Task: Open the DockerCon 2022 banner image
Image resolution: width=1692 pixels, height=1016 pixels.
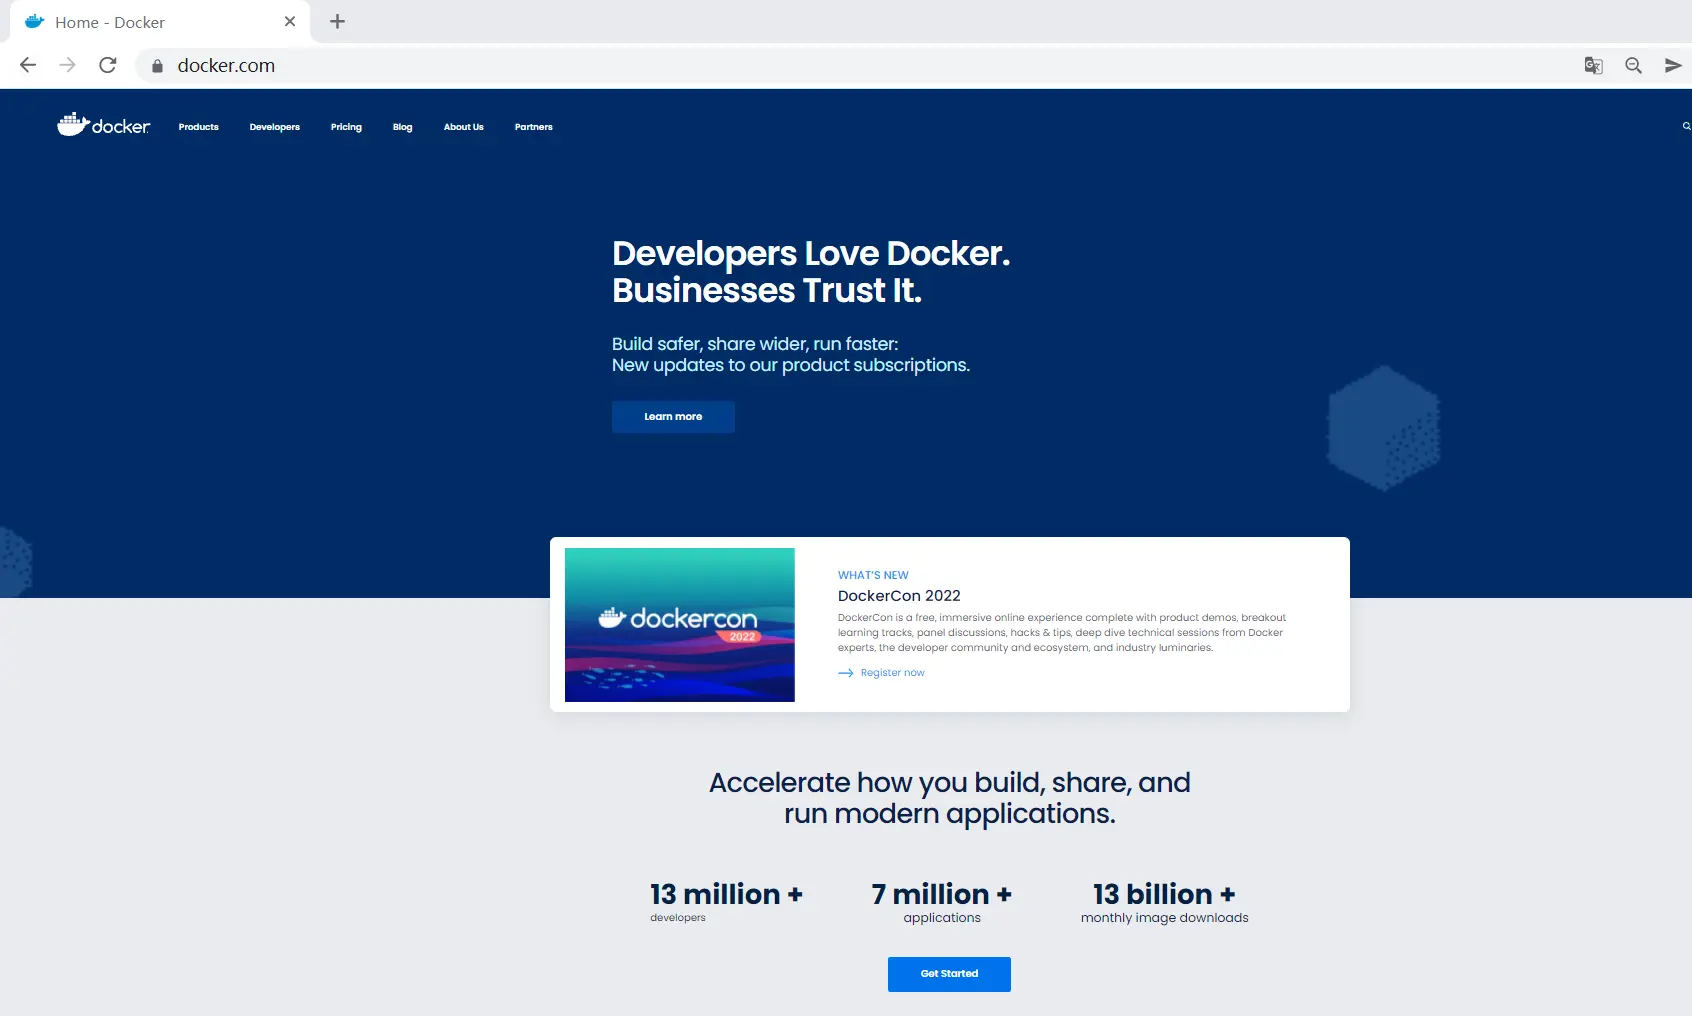Action: click(x=680, y=625)
